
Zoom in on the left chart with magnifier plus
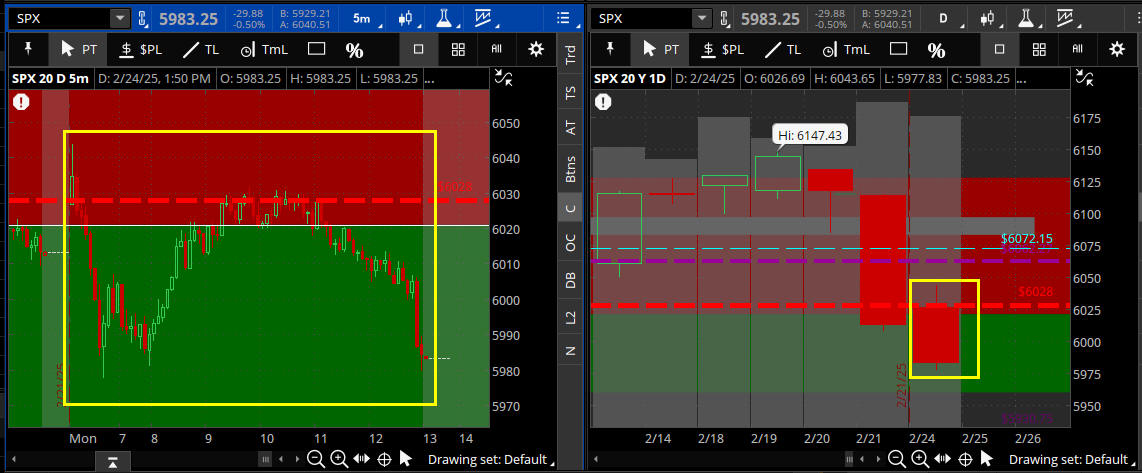(x=339, y=459)
